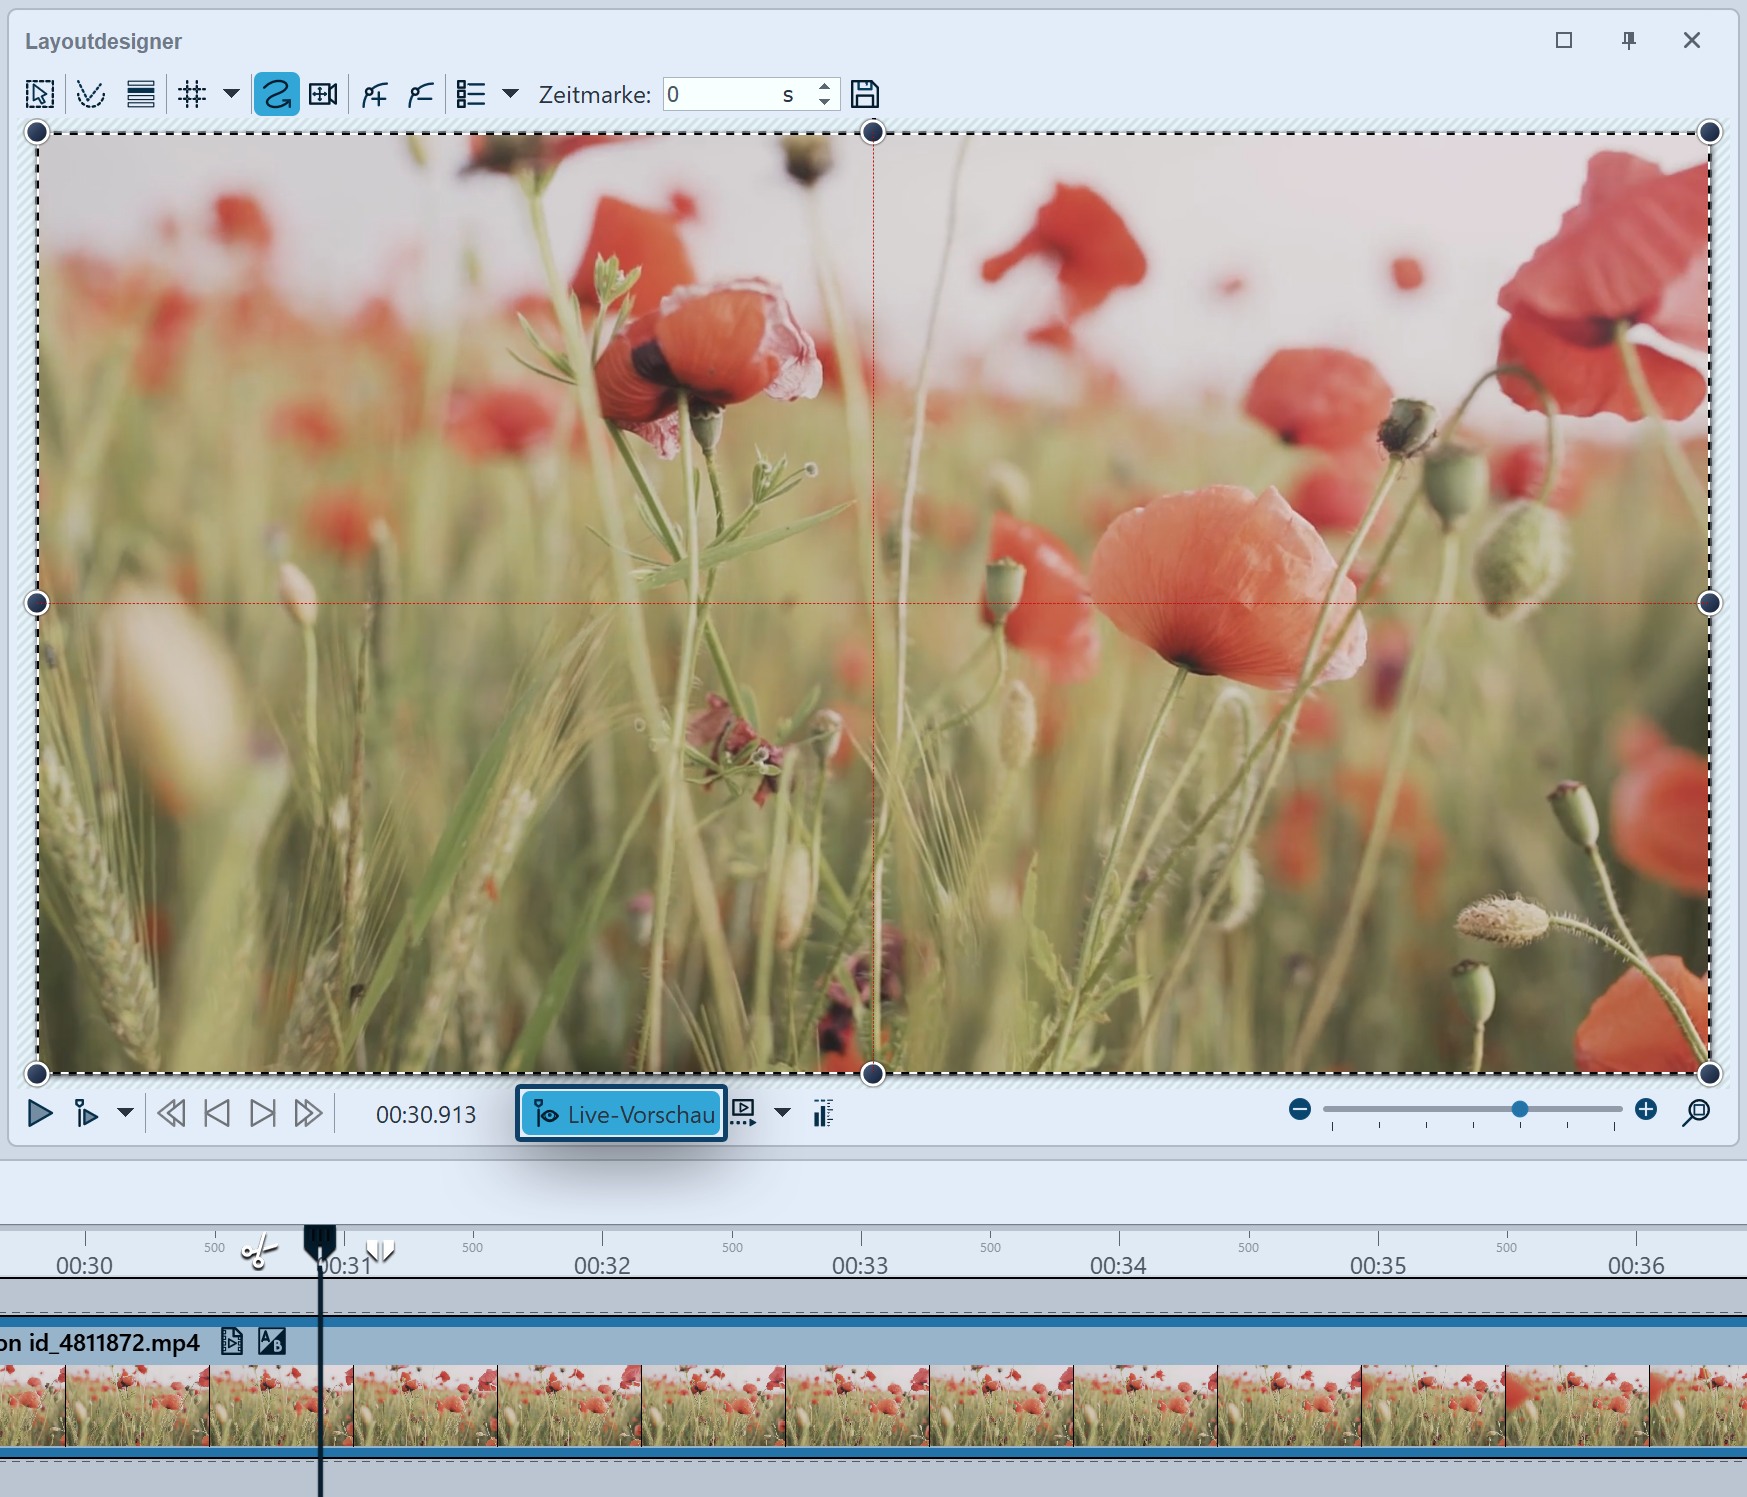Open the play-from-marker dropdown arrow
Image resolution: width=1747 pixels, height=1497 pixels.
click(x=125, y=1113)
